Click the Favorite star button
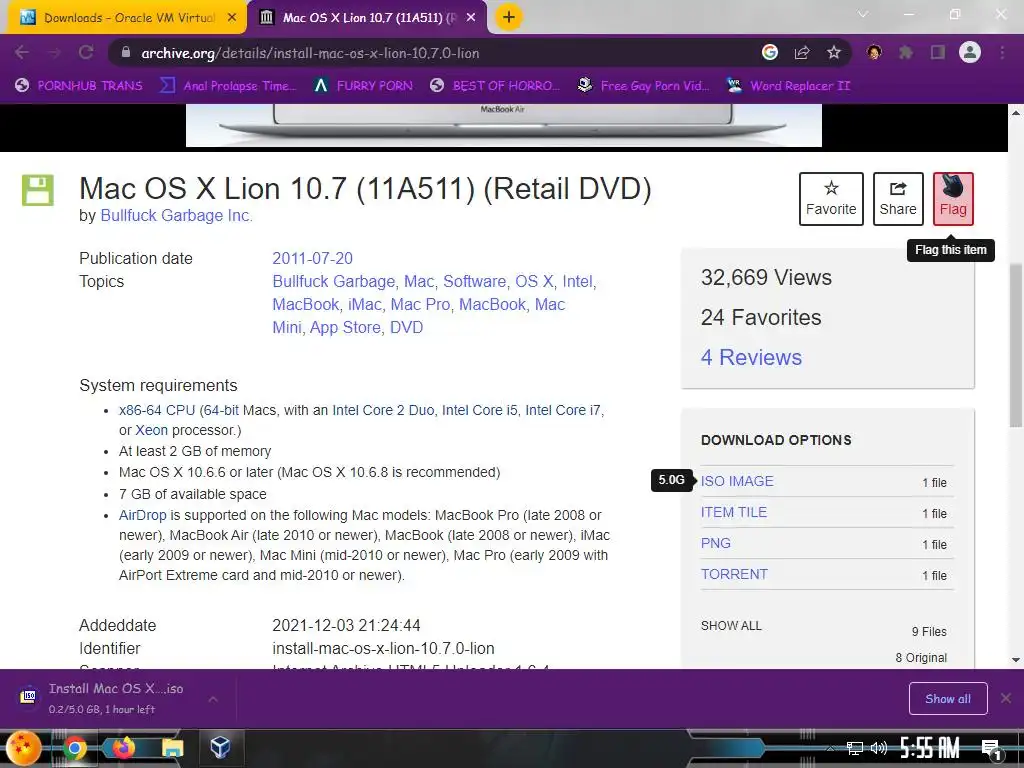Screen dimensions: 1024x768 [831, 199]
